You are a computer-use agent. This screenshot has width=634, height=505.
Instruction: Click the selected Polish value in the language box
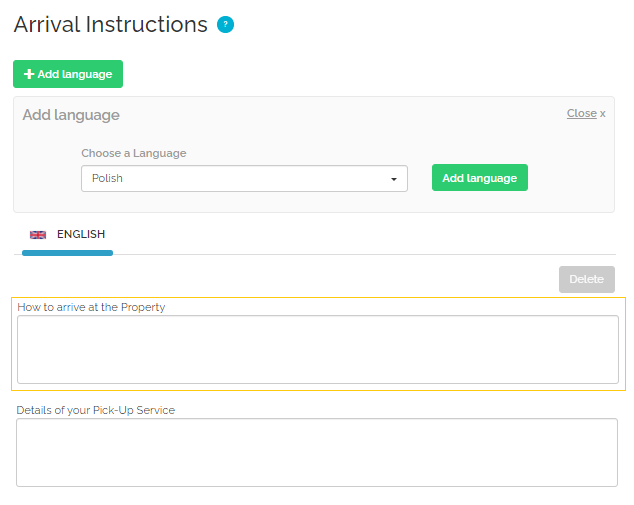click(108, 178)
